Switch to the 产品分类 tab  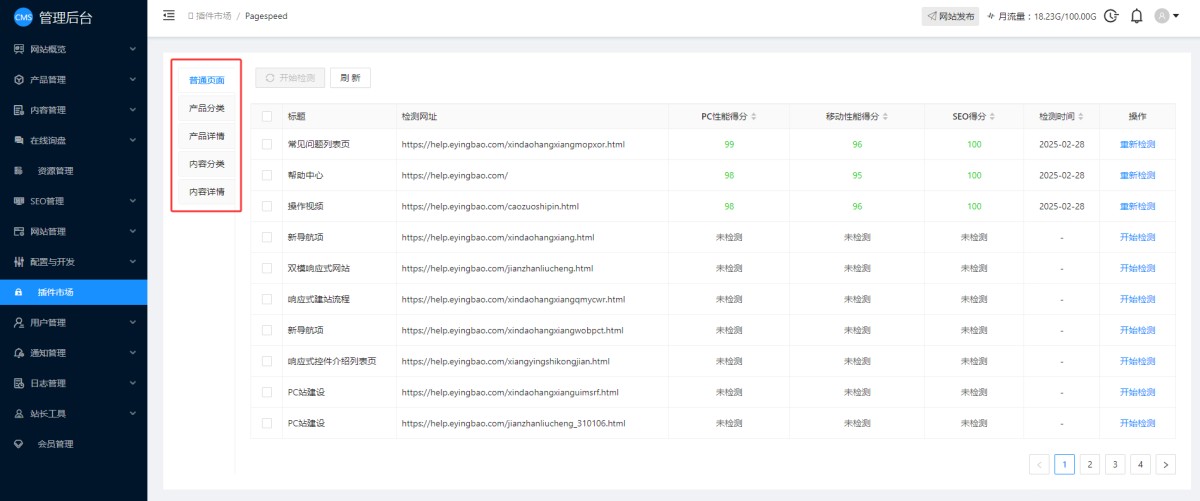pos(207,108)
